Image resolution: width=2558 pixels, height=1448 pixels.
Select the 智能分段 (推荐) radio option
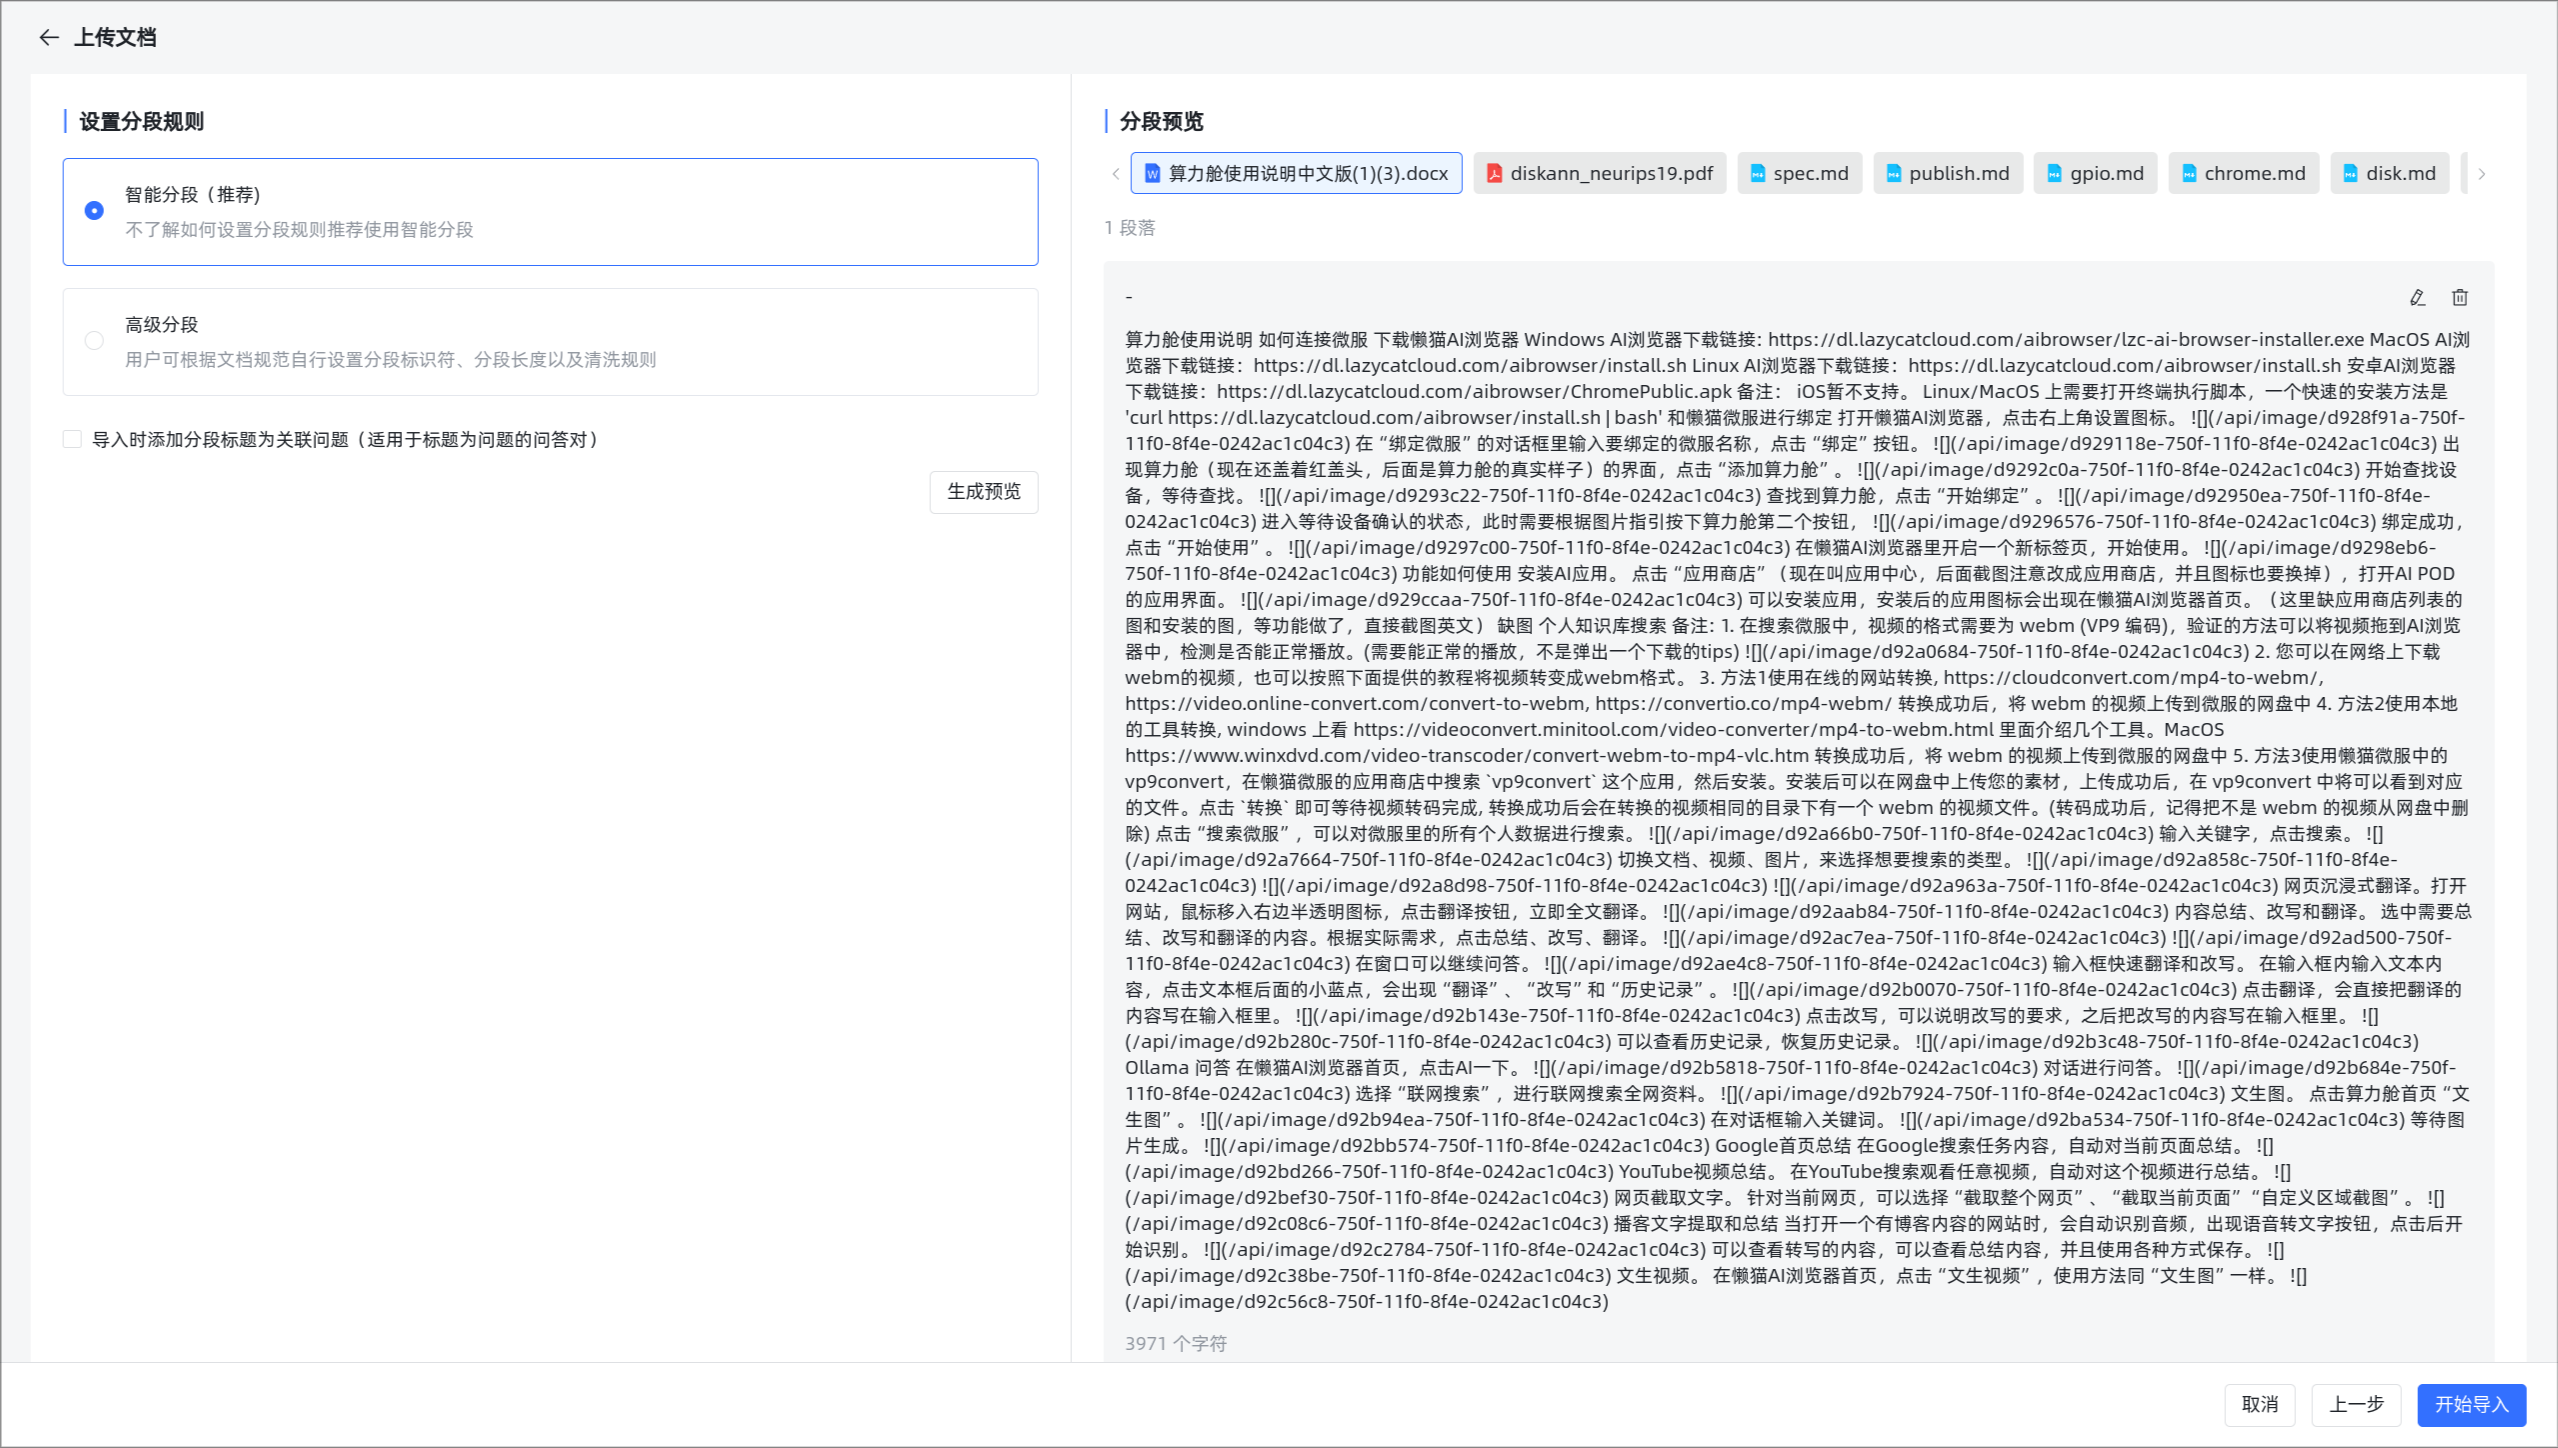point(94,211)
